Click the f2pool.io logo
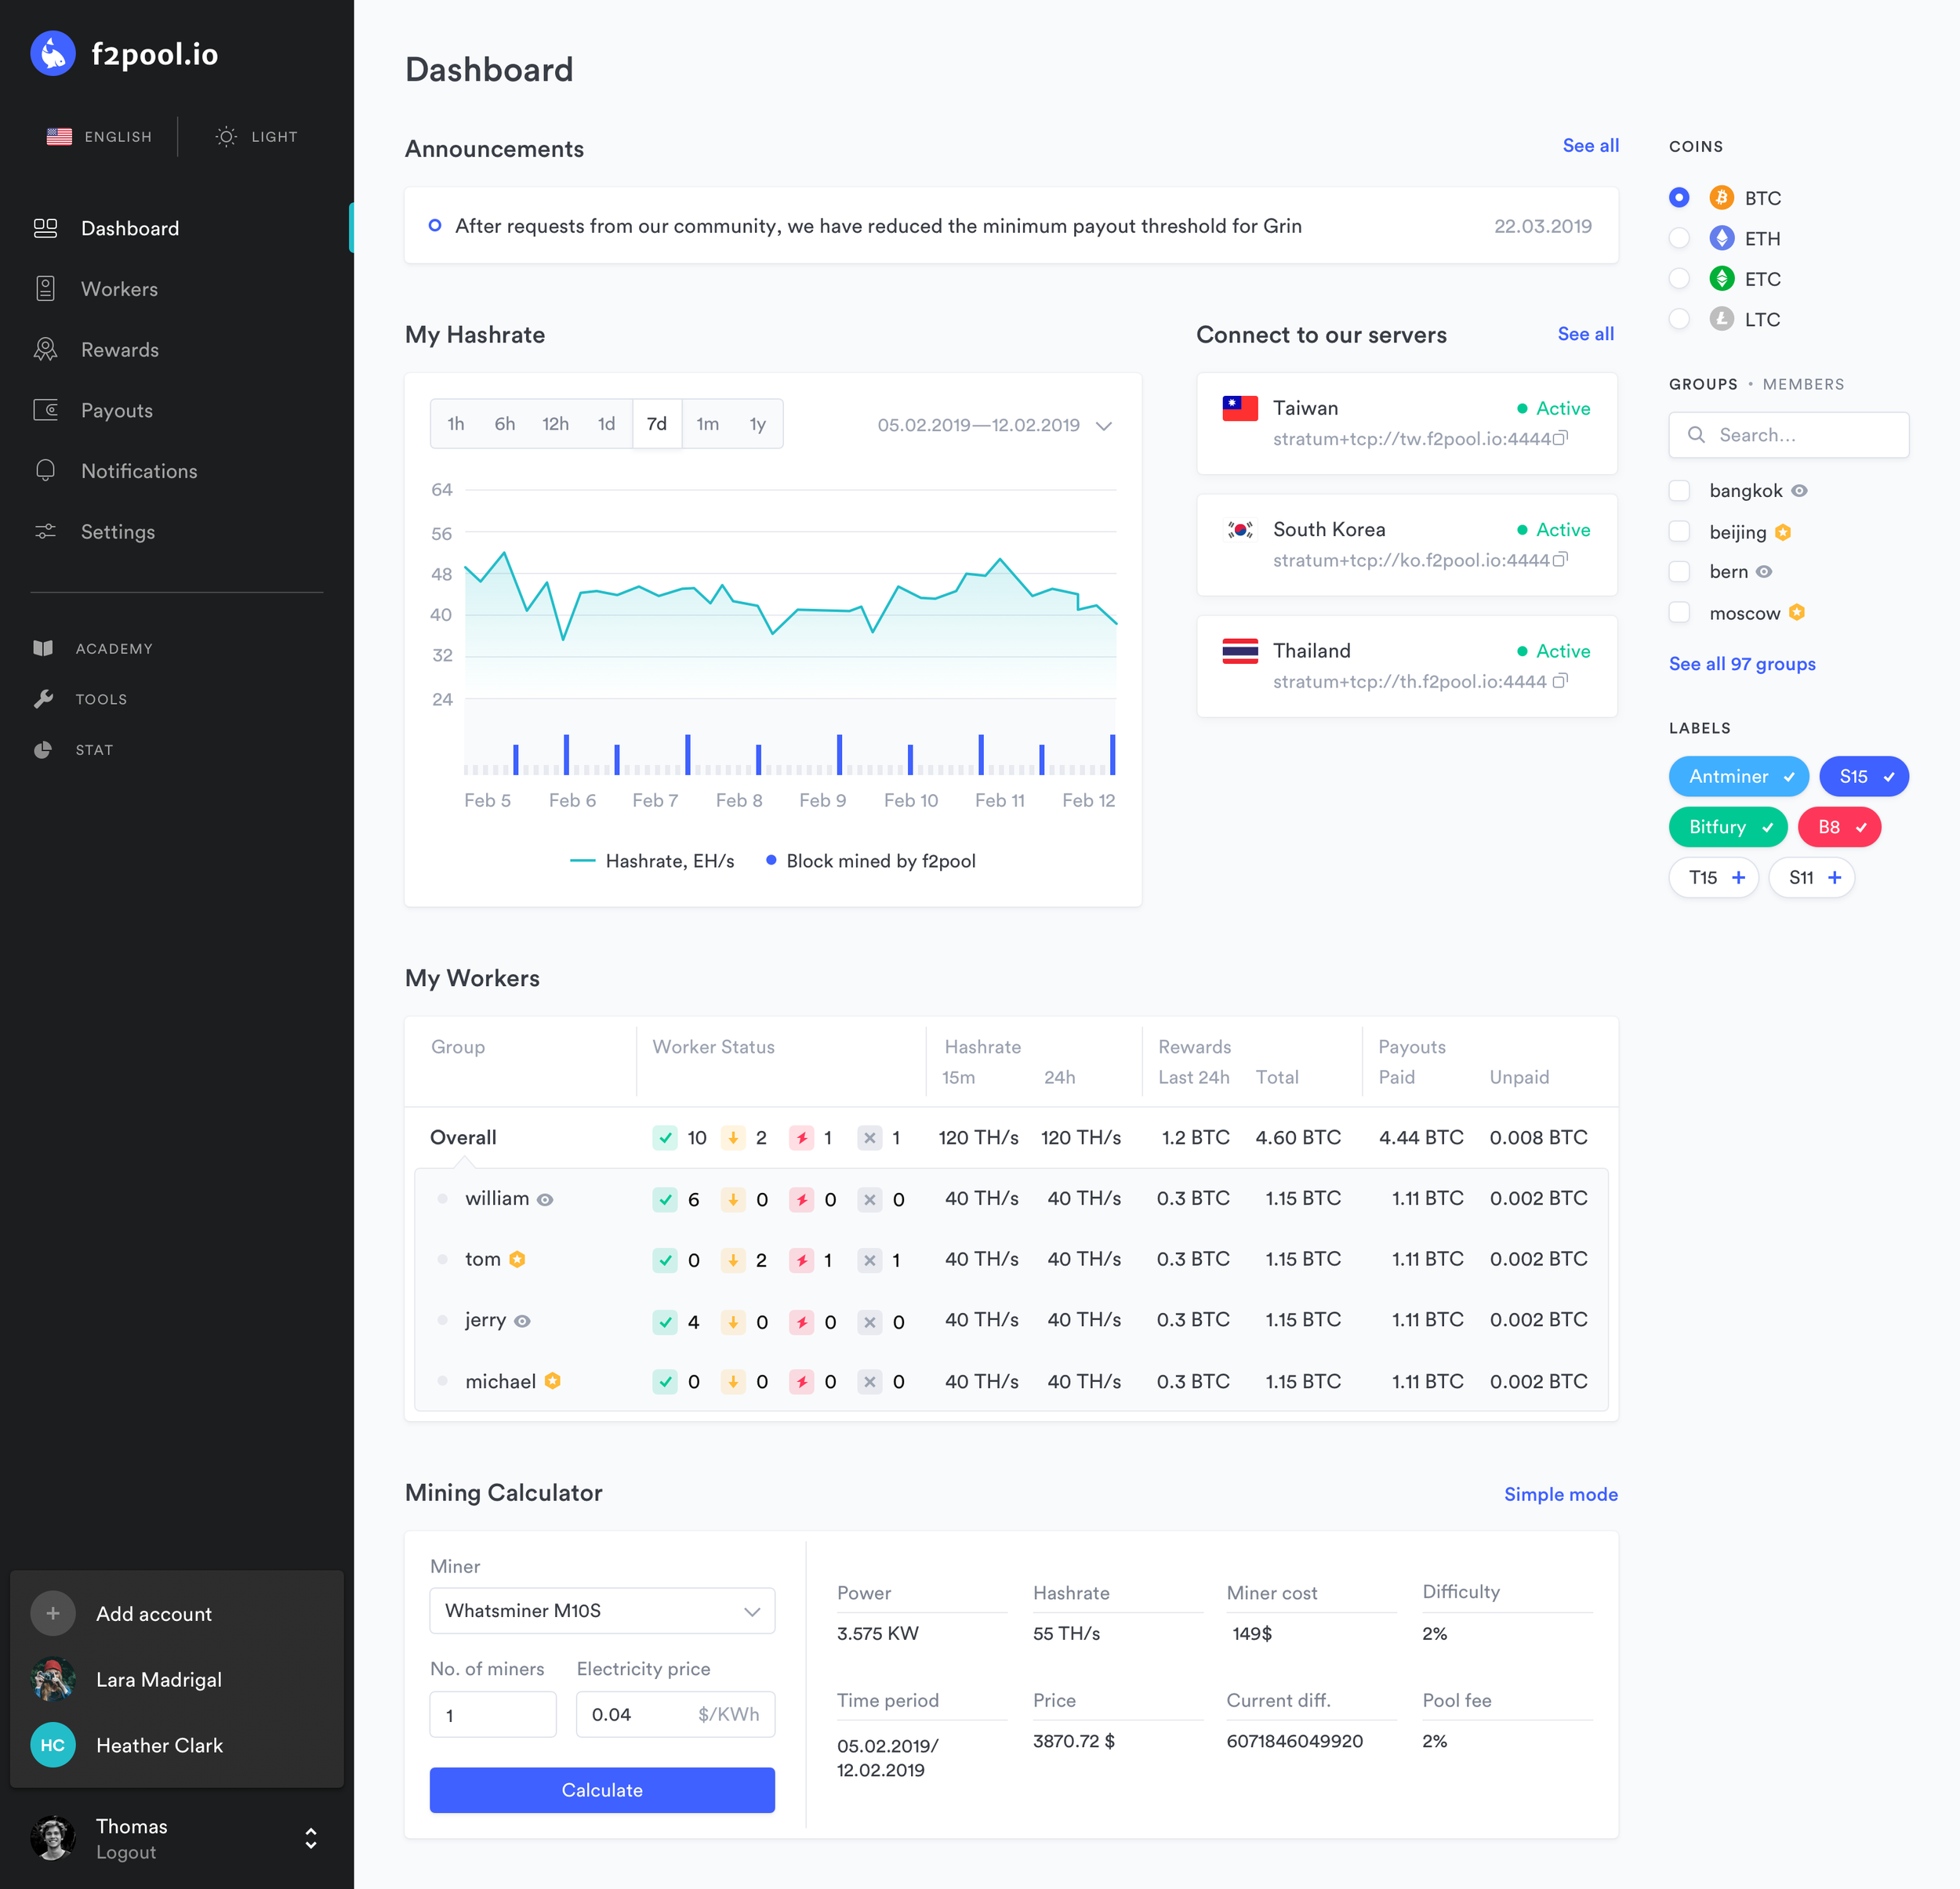Image resolution: width=1960 pixels, height=1889 pixels. (124, 53)
